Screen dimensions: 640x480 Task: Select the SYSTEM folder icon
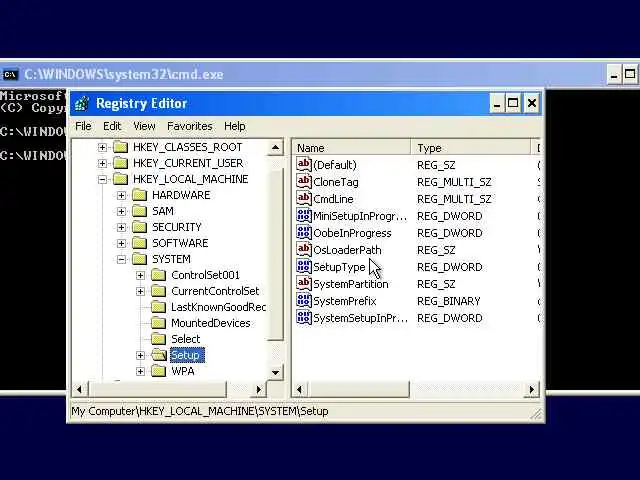coord(140,259)
